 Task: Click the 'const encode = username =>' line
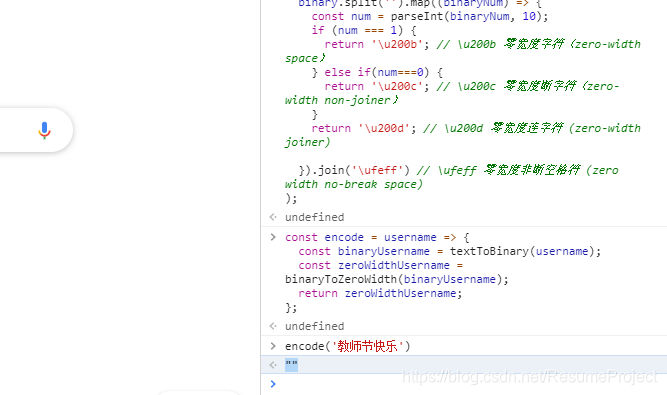(x=377, y=237)
